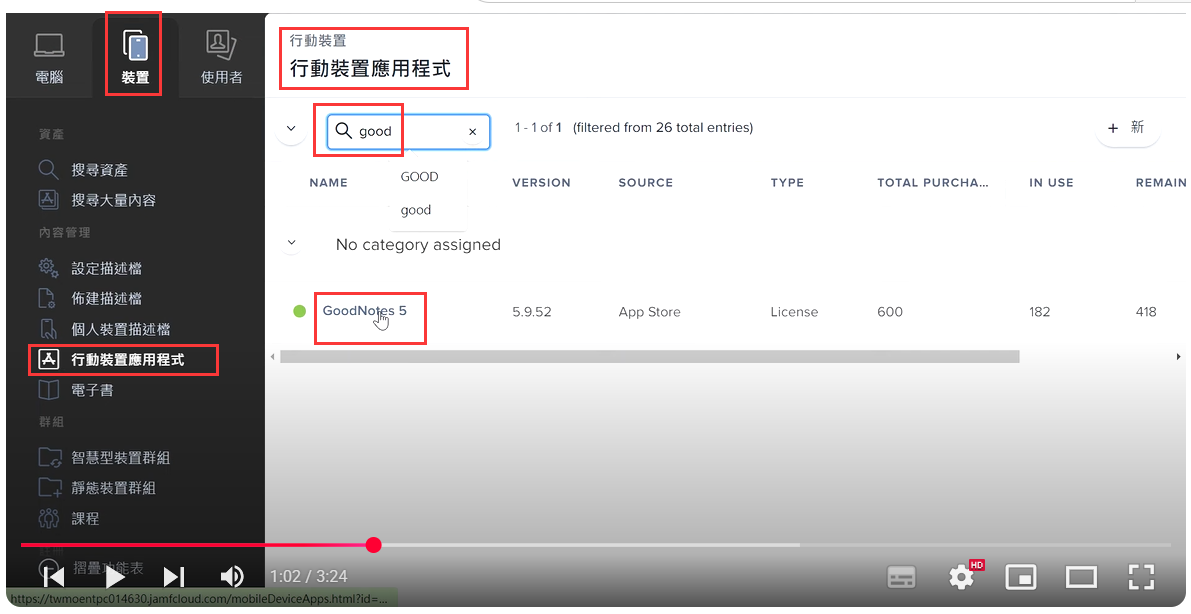Play the video
Image resolution: width=1191 pixels, height=614 pixels.
[115, 577]
